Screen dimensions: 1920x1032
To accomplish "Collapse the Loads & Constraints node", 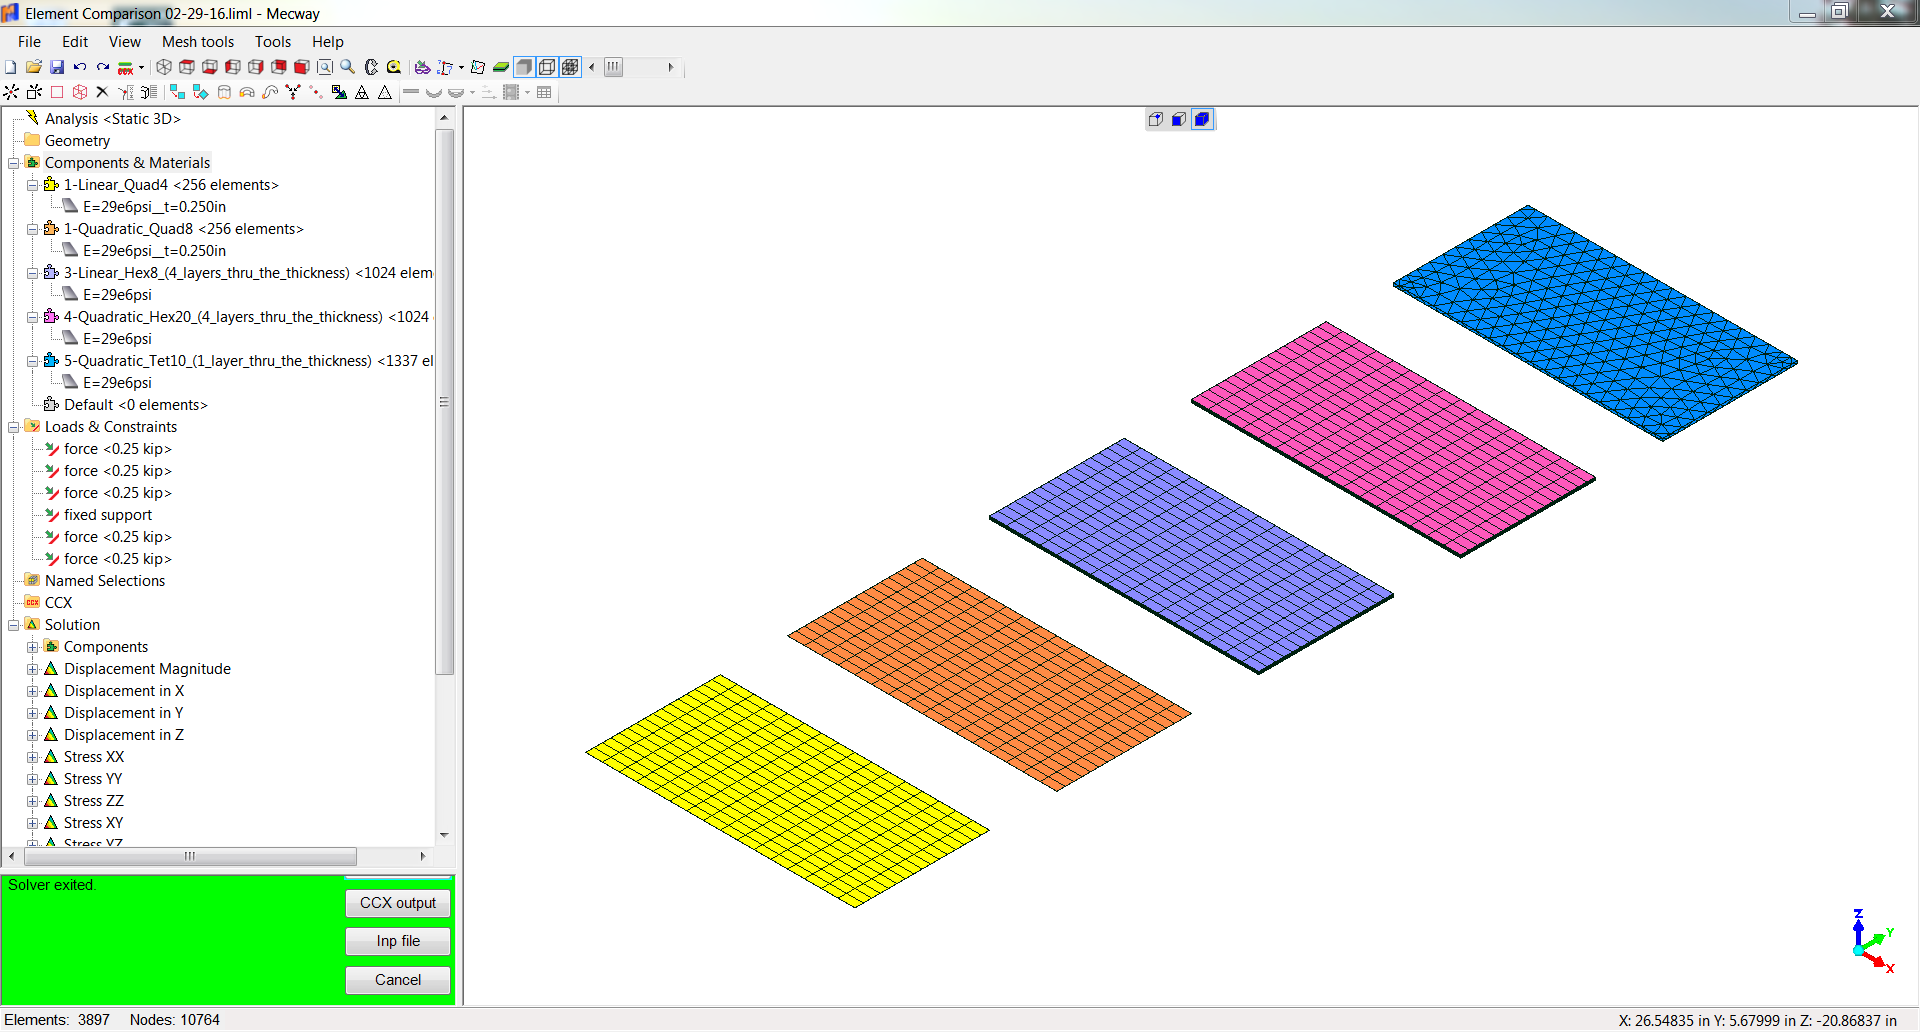I will coord(14,427).
